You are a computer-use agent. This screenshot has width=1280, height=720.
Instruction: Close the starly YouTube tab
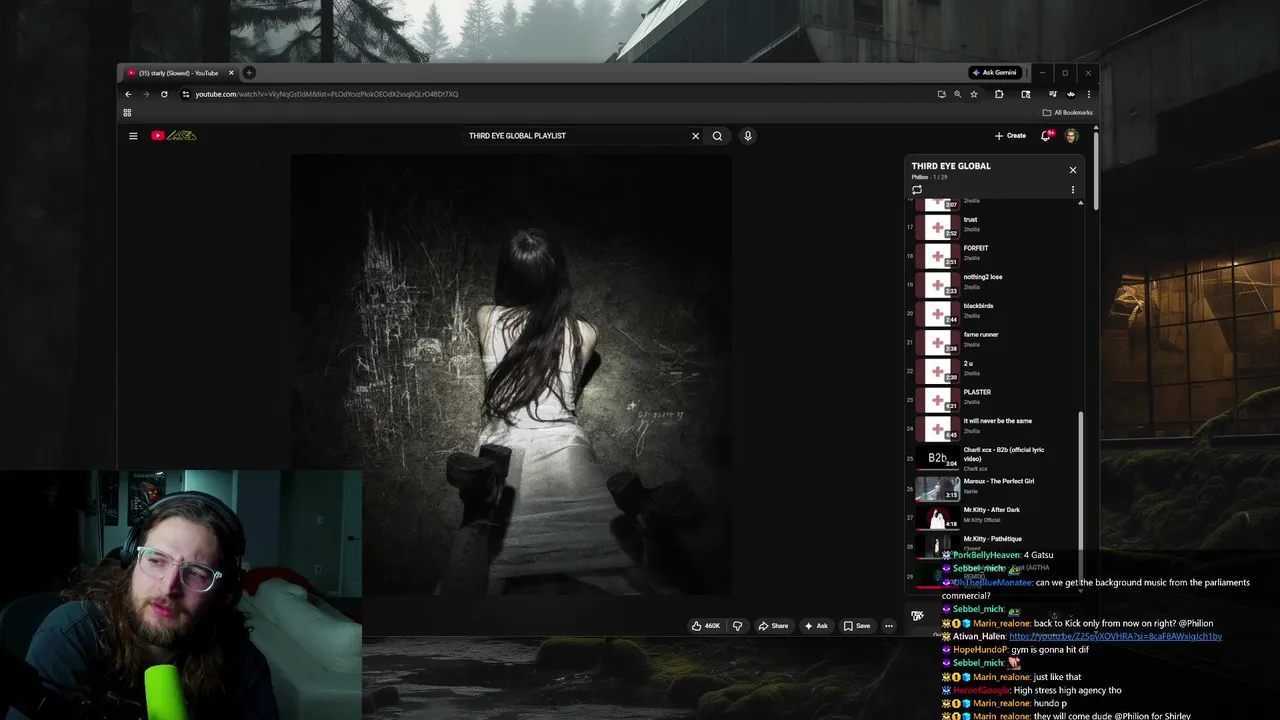click(x=231, y=73)
